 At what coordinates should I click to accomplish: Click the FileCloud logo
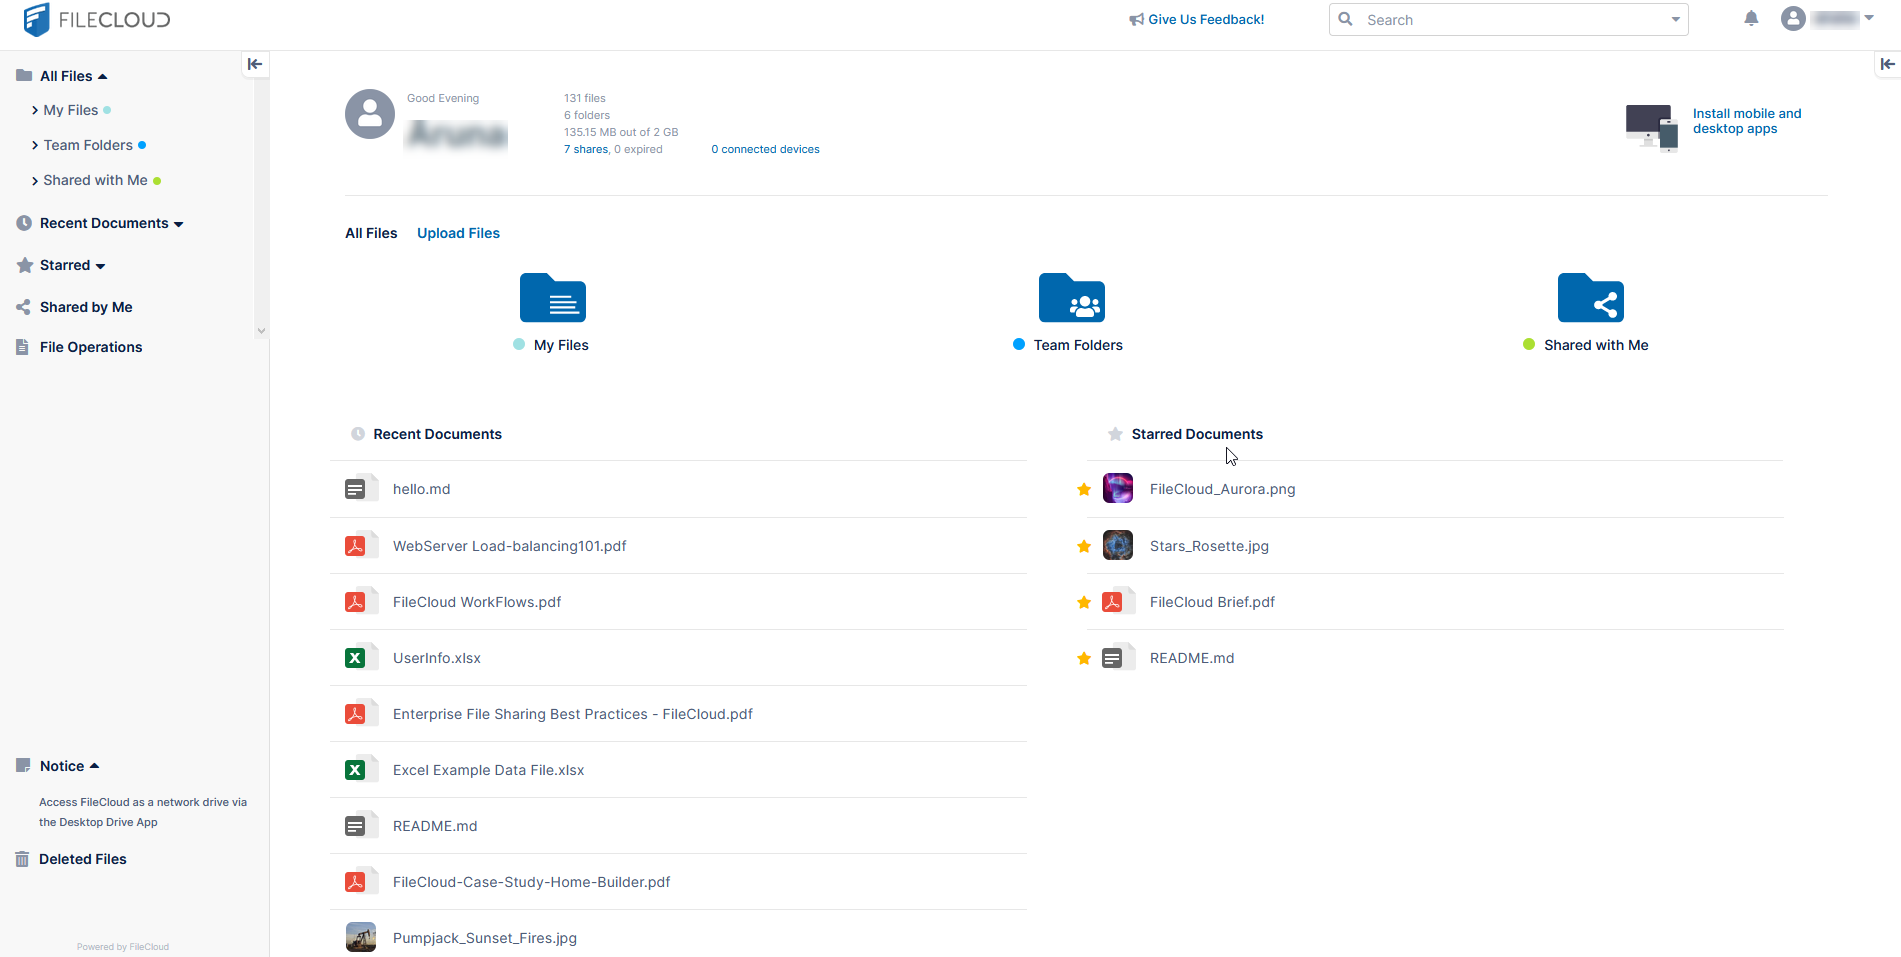97,19
